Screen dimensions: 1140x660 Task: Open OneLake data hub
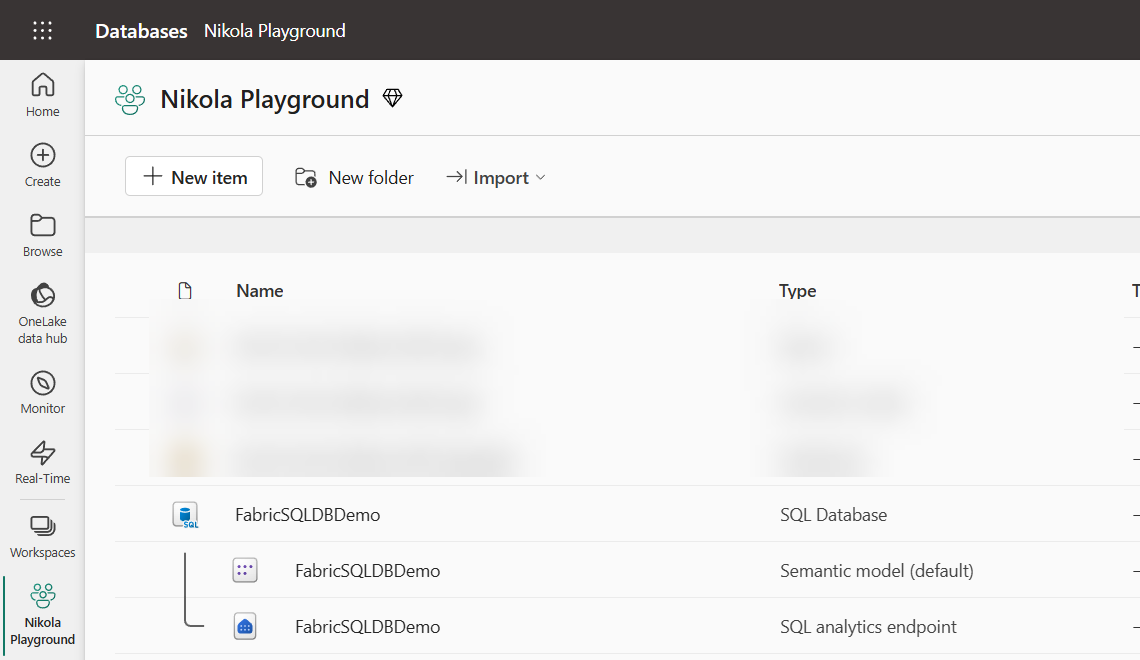(42, 314)
